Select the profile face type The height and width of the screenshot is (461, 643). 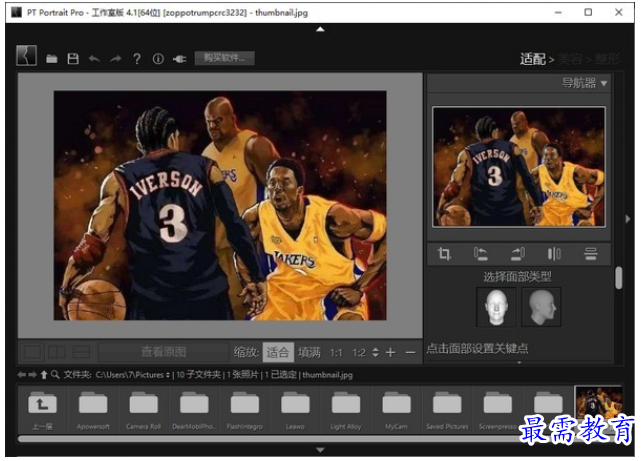click(541, 307)
